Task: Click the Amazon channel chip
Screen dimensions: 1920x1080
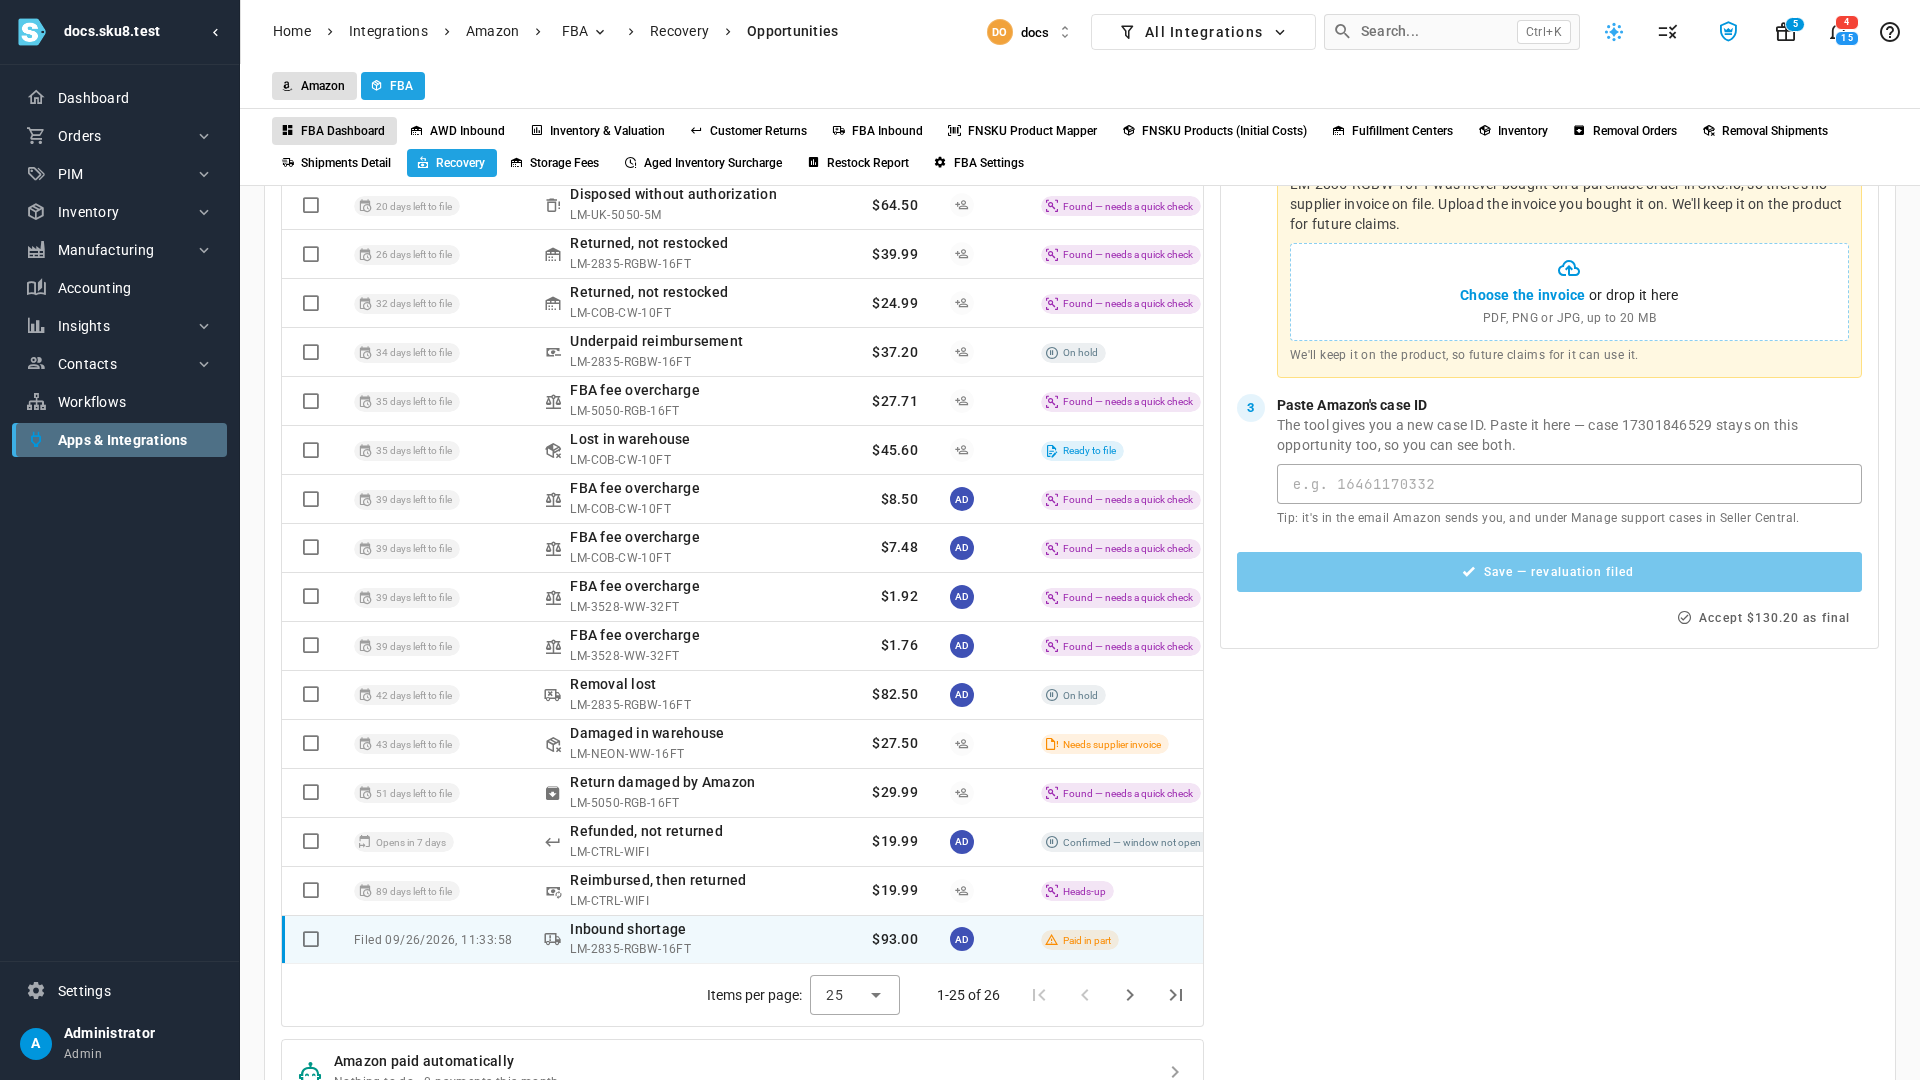Action: click(x=314, y=86)
